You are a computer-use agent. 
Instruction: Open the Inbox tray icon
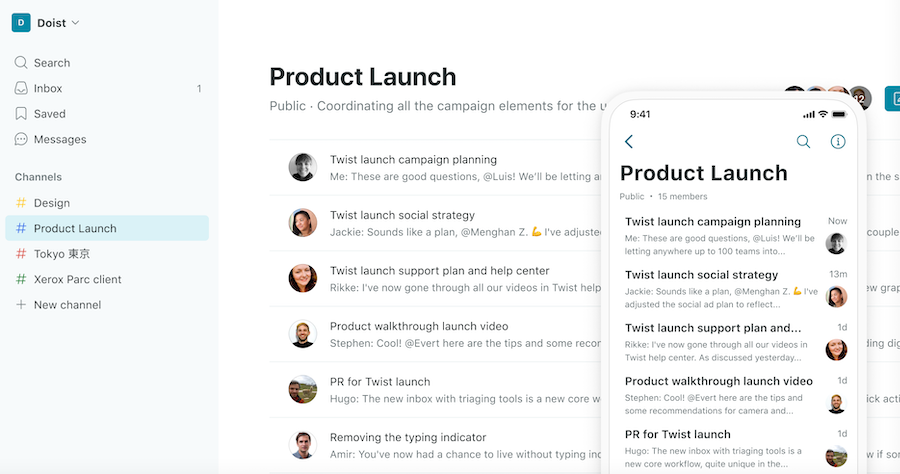pyautogui.click(x=21, y=88)
